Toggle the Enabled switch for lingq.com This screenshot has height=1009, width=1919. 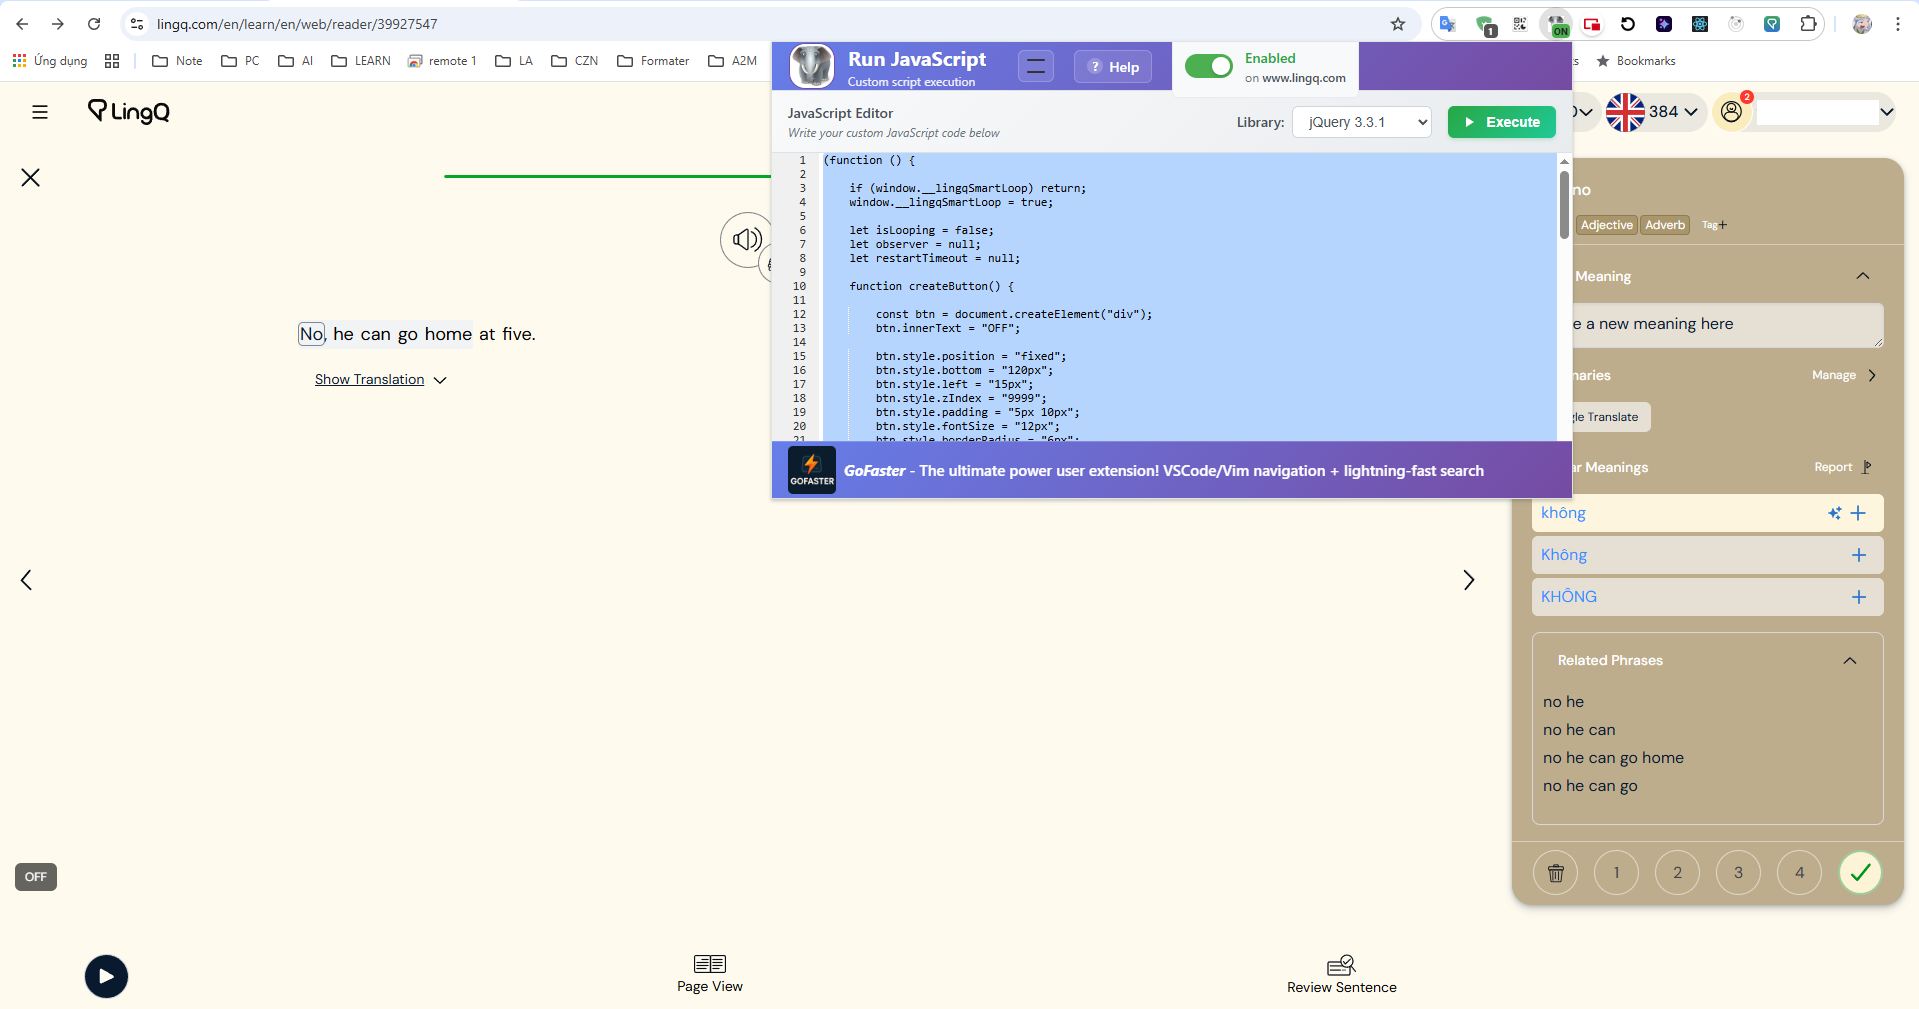tap(1208, 66)
